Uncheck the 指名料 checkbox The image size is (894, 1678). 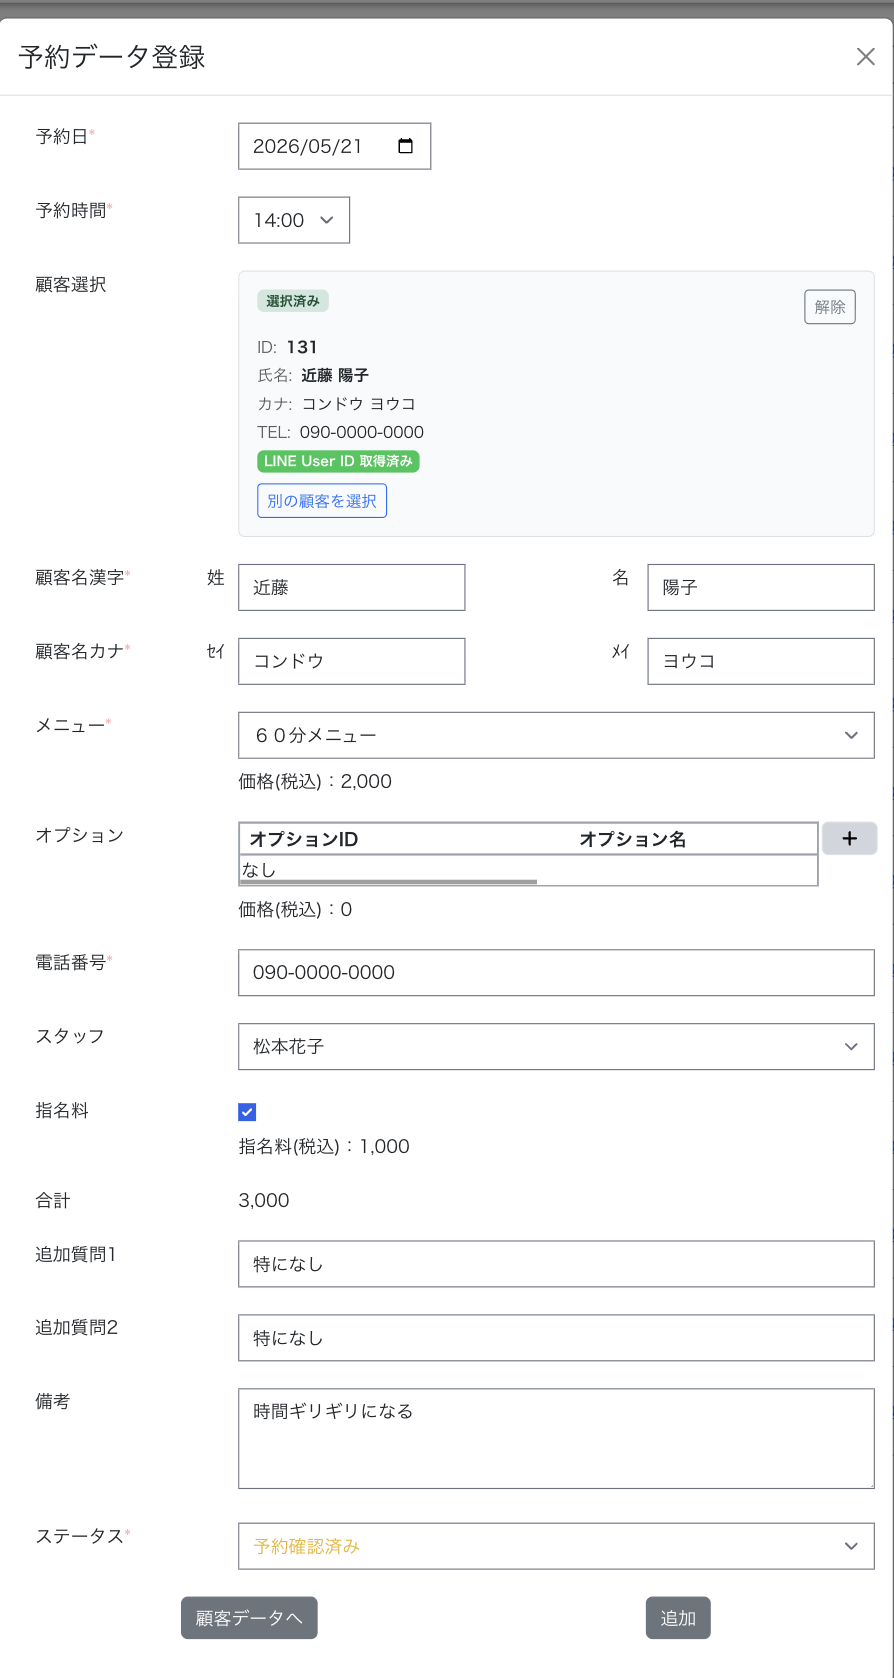[247, 1112]
